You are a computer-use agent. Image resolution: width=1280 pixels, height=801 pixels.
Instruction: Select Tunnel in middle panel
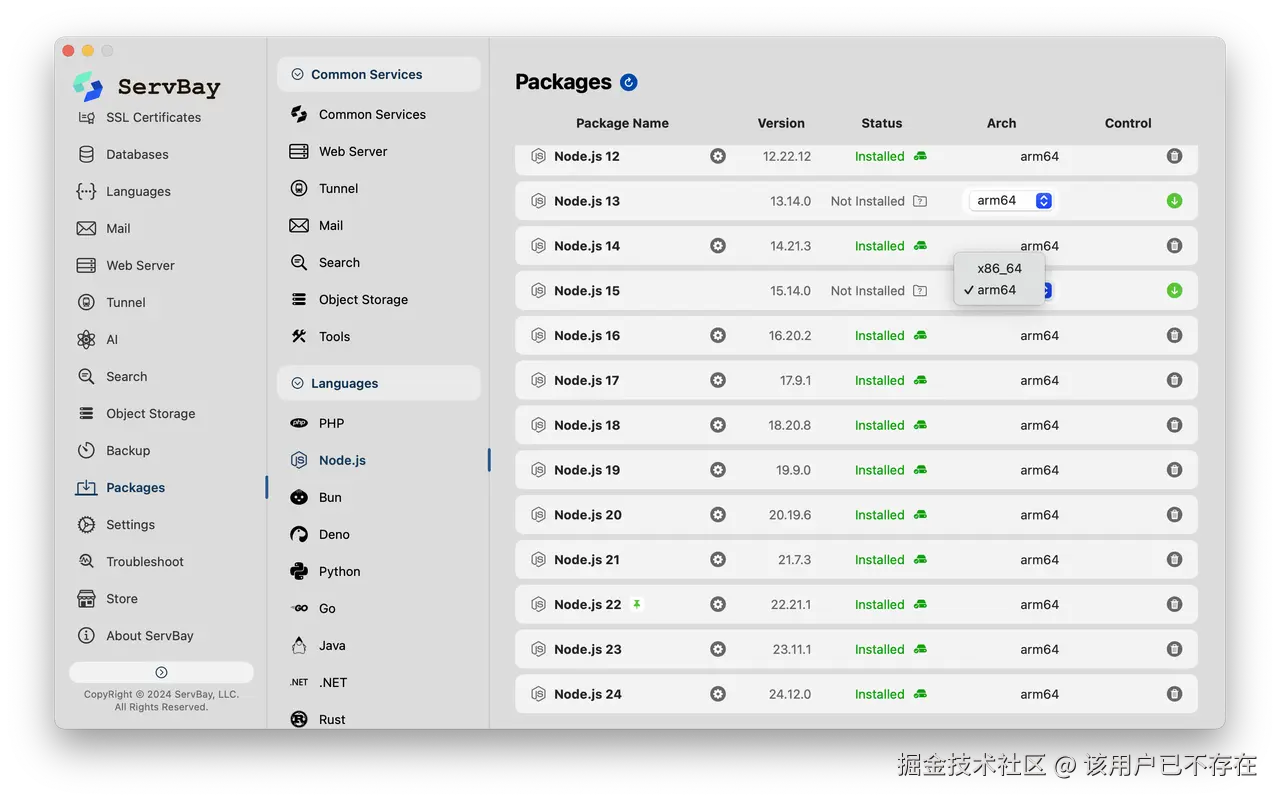pos(324,188)
